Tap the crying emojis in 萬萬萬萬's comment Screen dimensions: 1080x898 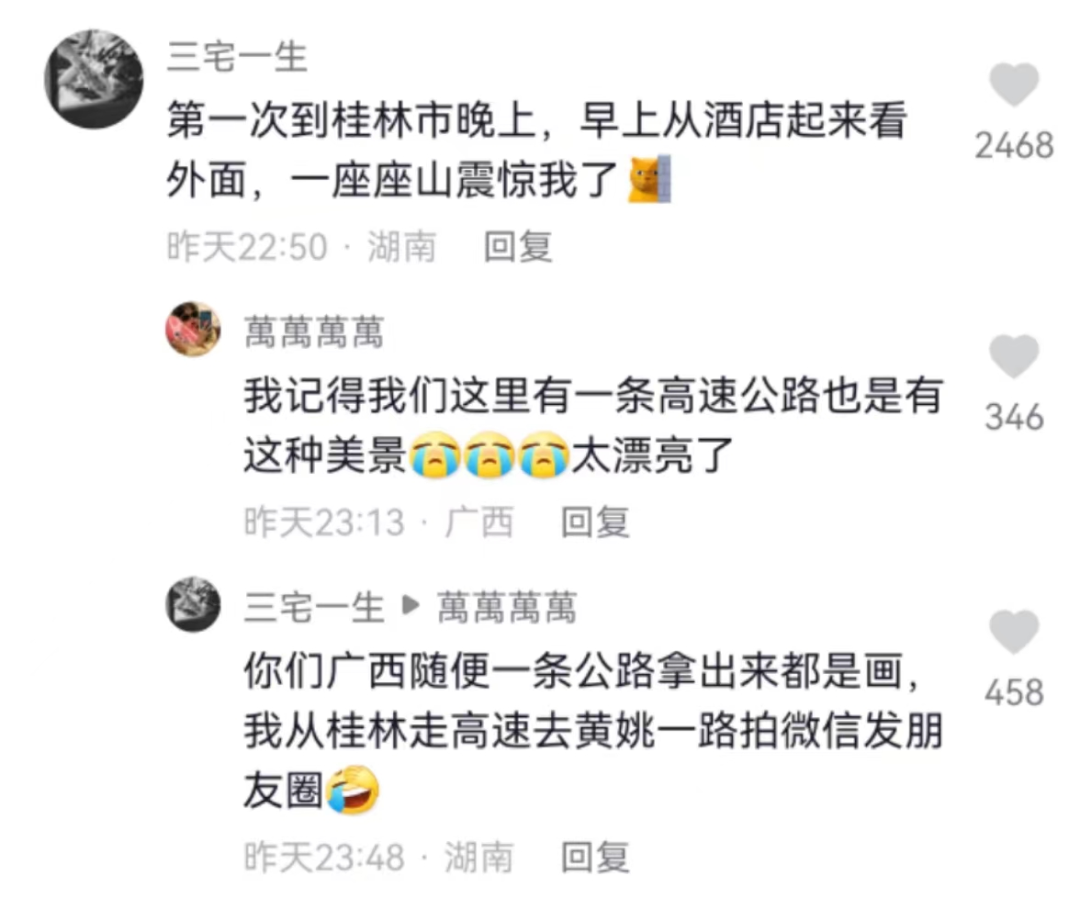[x=489, y=455]
